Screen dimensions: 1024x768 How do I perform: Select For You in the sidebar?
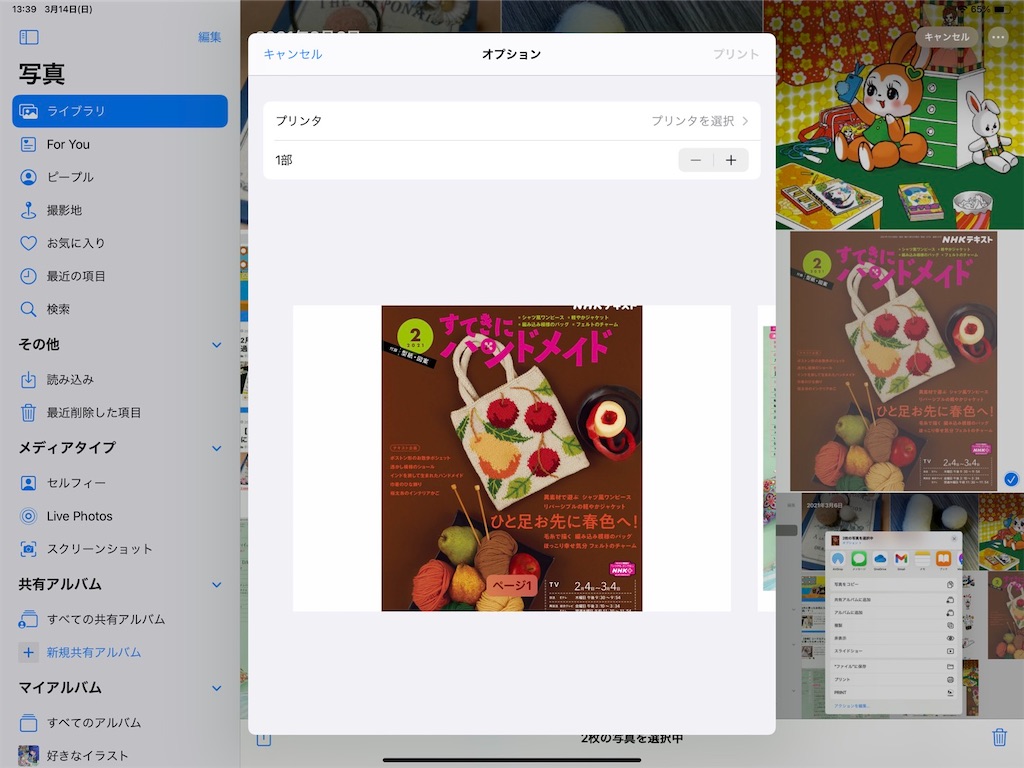[x=120, y=144]
